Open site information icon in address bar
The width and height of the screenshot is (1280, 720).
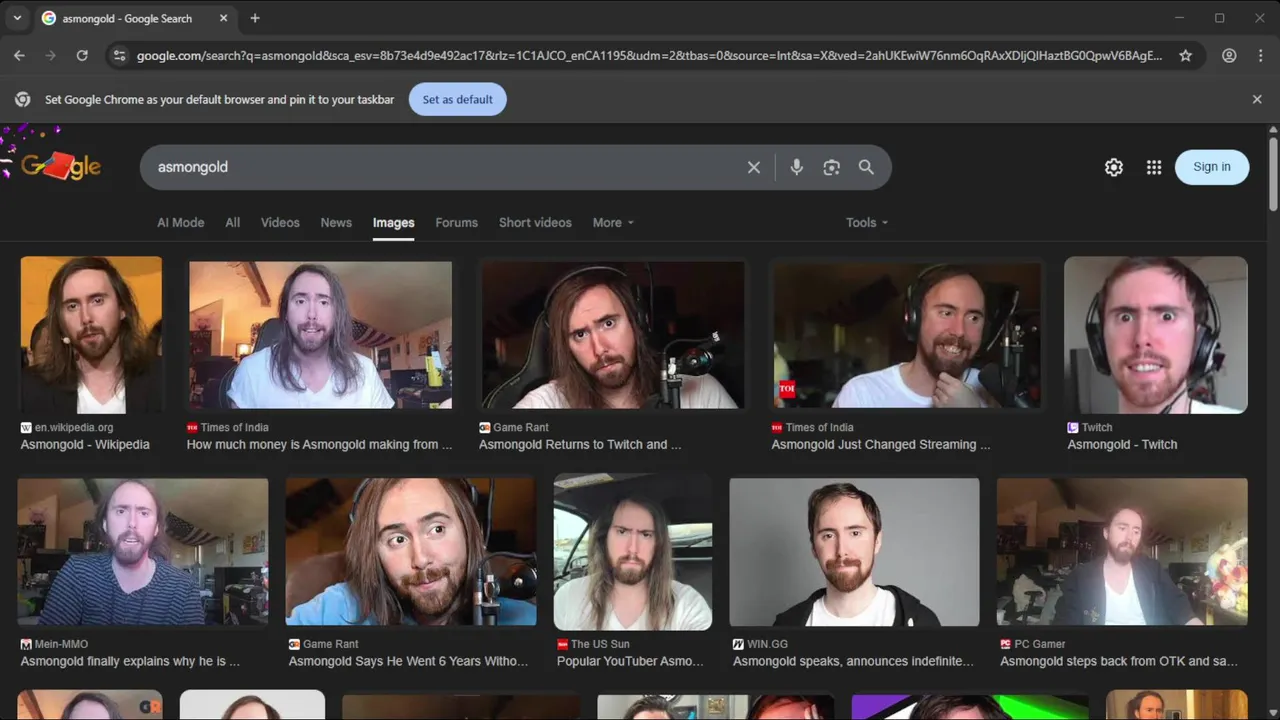(119, 56)
